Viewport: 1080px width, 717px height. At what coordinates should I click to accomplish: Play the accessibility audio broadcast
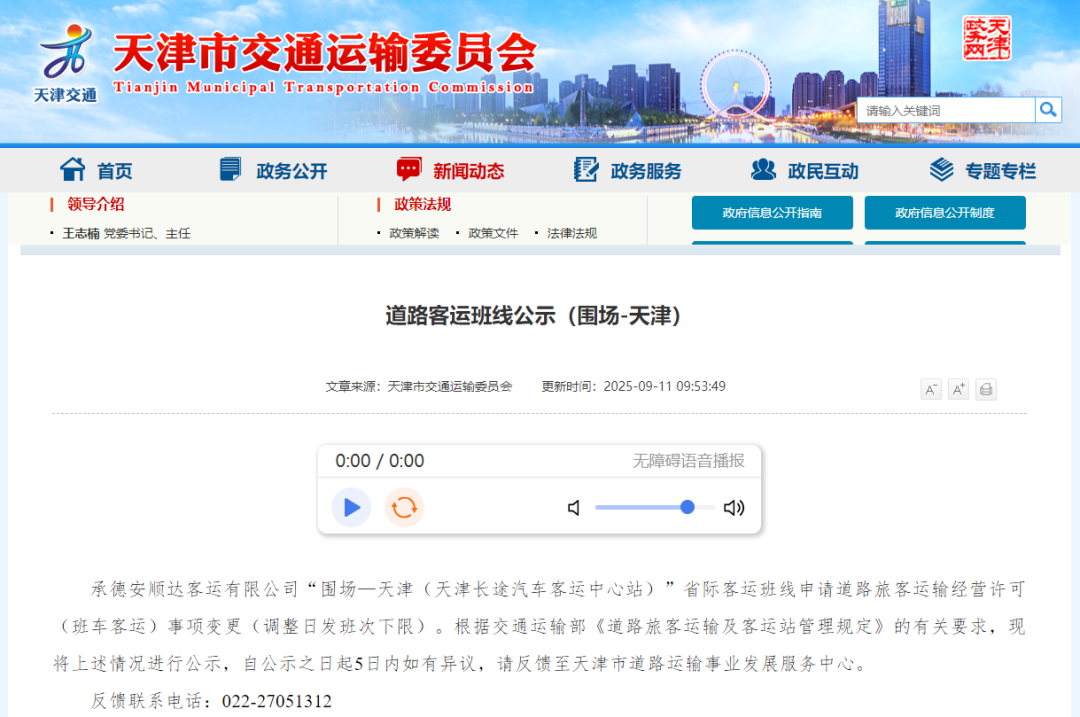tap(351, 508)
